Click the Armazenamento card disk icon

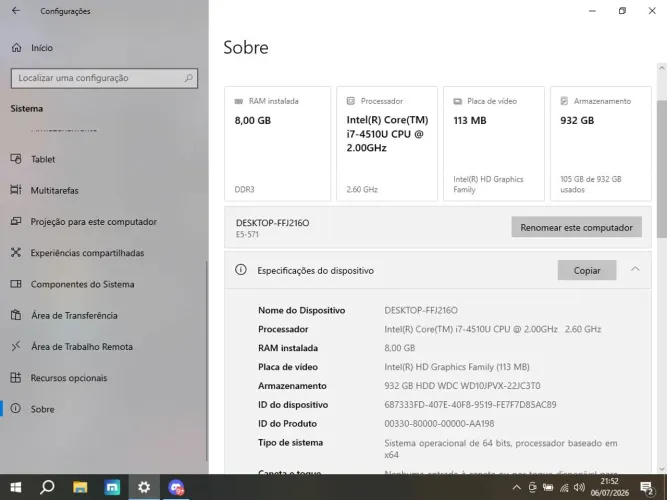[x=564, y=101]
